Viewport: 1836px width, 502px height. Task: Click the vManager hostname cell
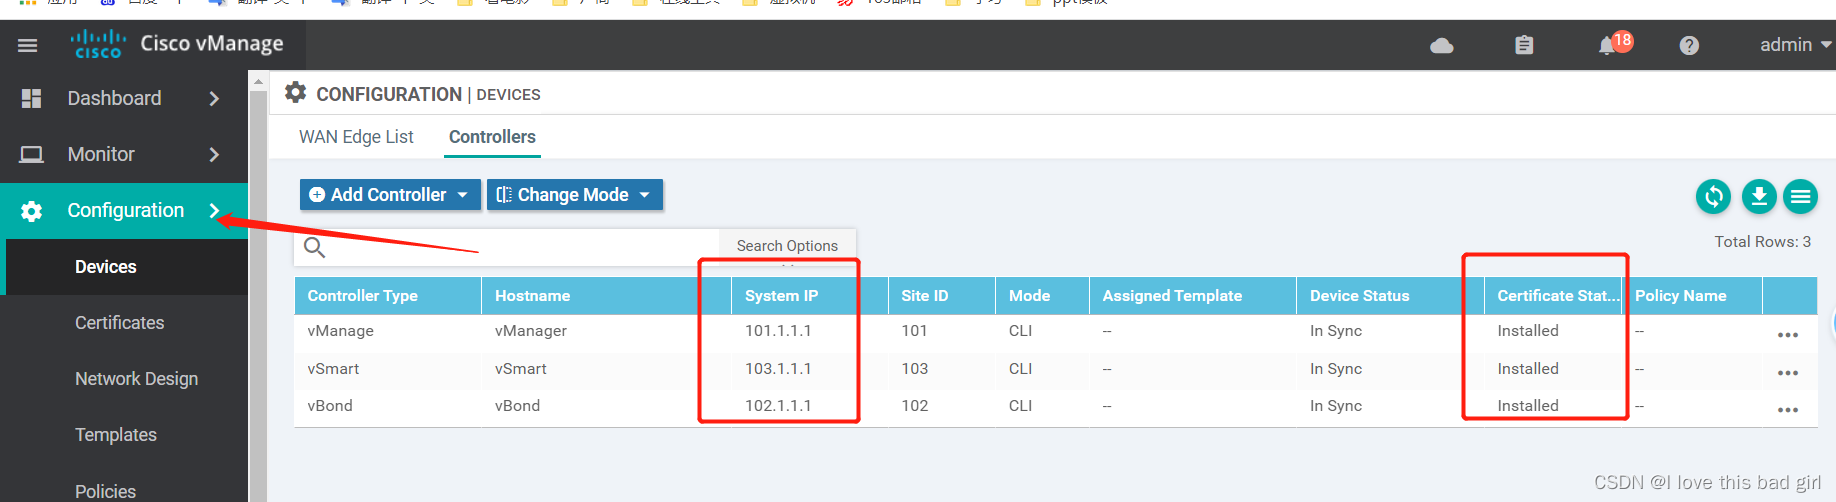(x=531, y=331)
